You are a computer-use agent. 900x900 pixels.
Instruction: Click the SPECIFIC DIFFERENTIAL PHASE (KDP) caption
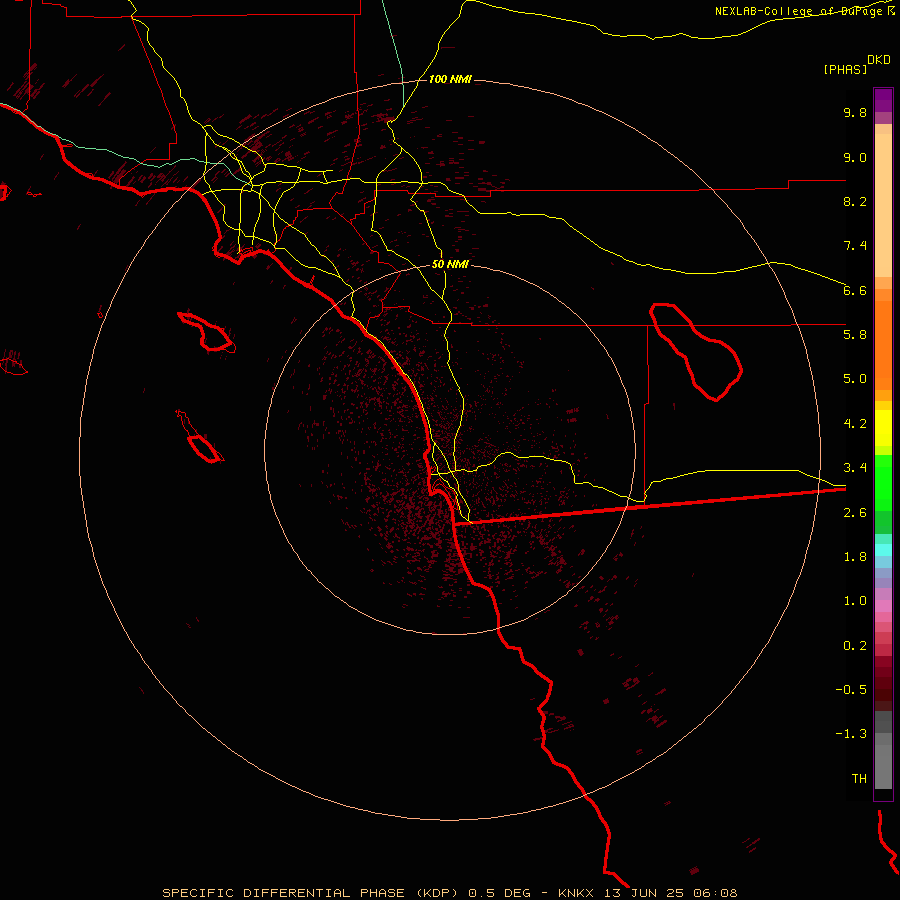point(310,893)
